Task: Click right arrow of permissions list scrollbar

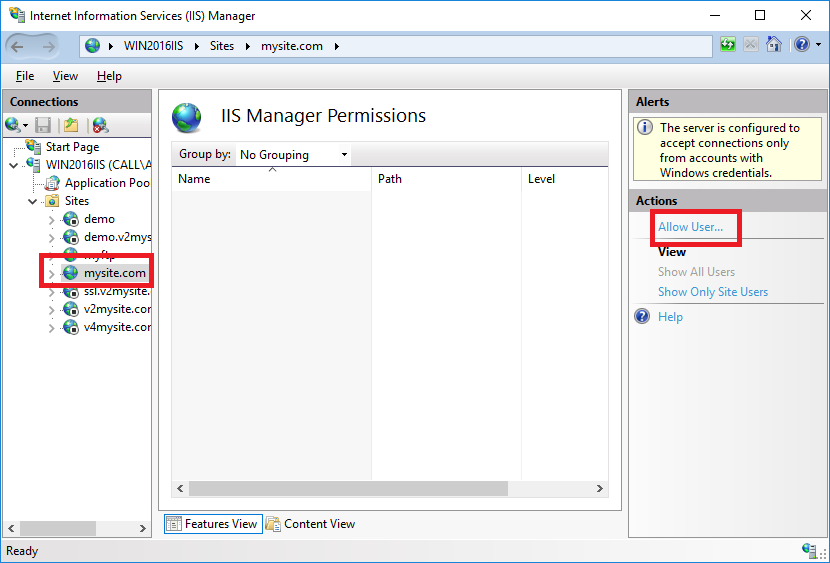Action: [x=600, y=488]
